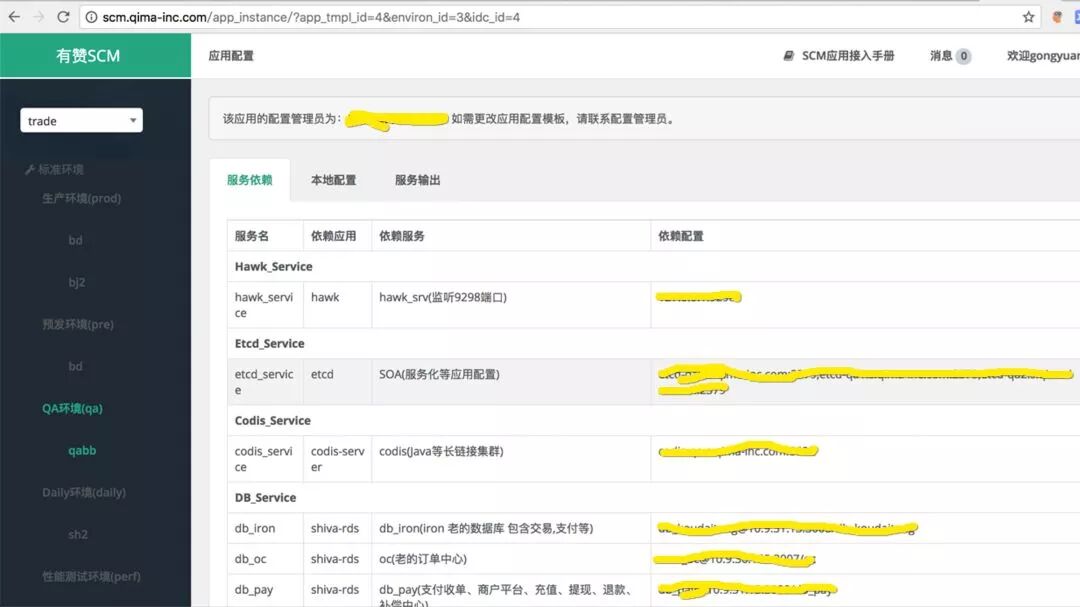The image size is (1080, 607).
Task: Select sh2 in the sidebar
Action: [78, 535]
